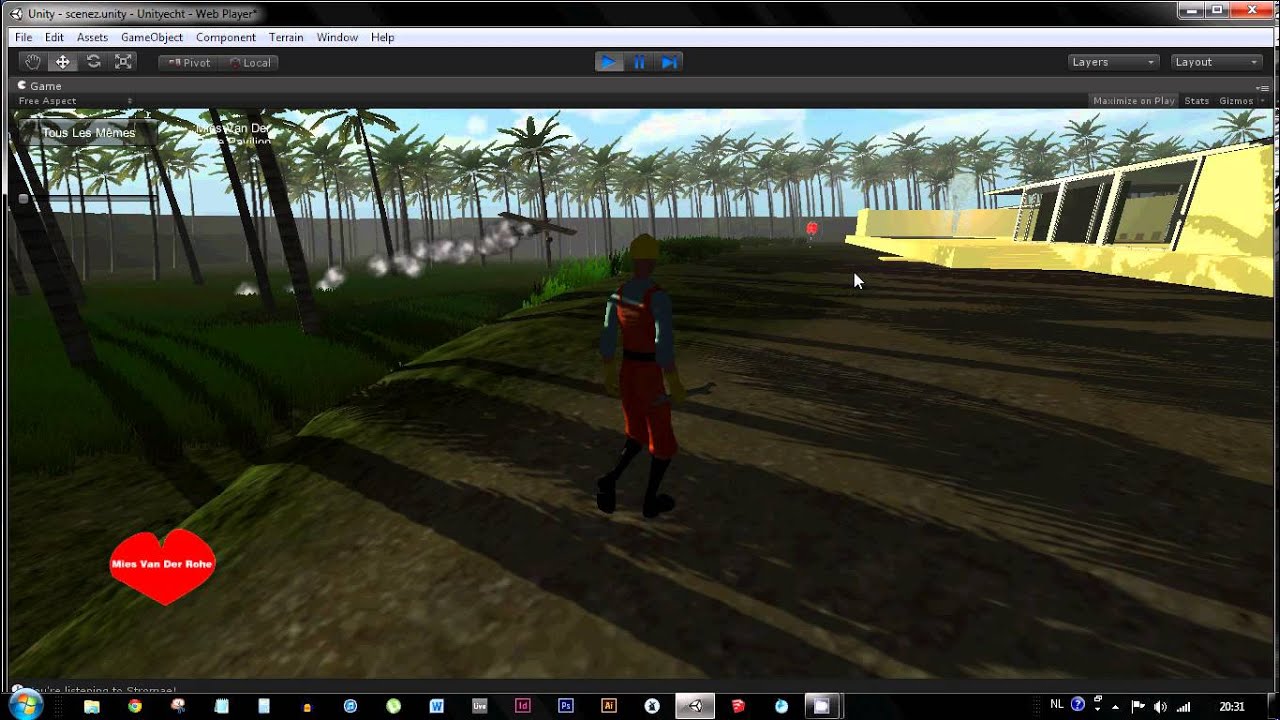This screenshot has height=720, width=1280.
Task: Open Windows Explorer folder from taskbar
Action: pyautogui.click(x=92, y=706)
